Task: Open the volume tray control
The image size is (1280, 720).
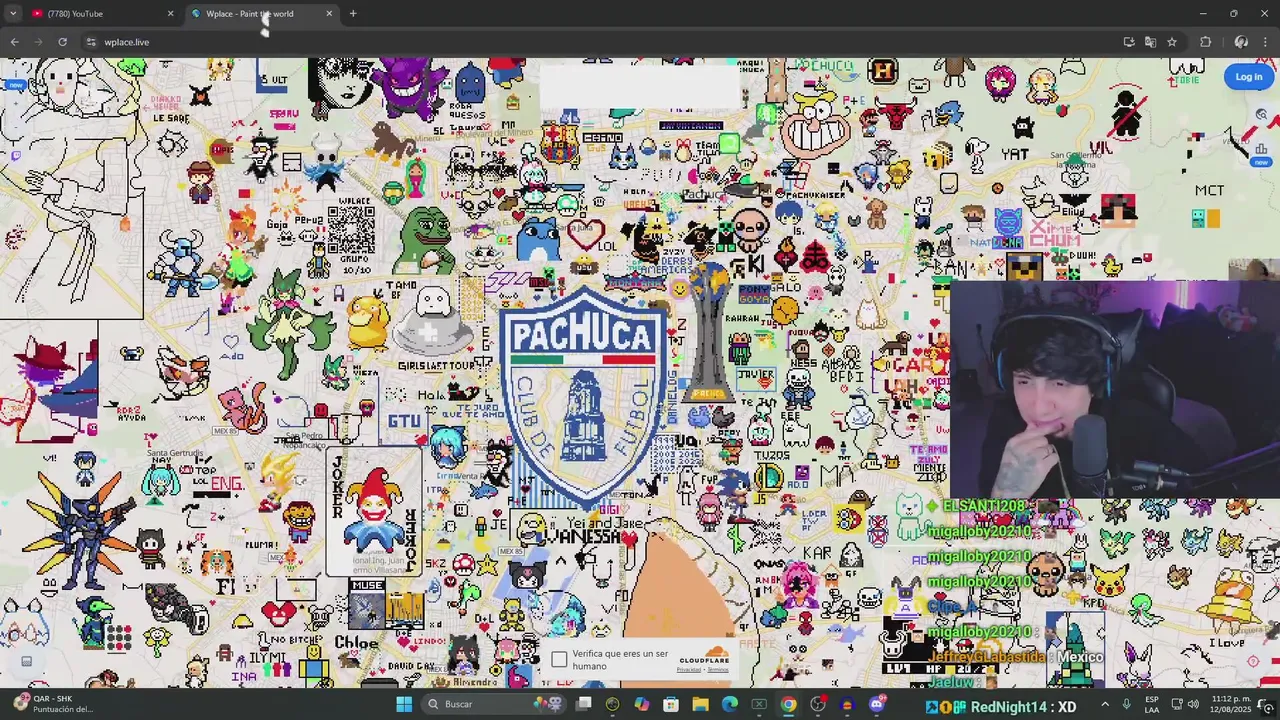Action: [x=1193, y=704]
